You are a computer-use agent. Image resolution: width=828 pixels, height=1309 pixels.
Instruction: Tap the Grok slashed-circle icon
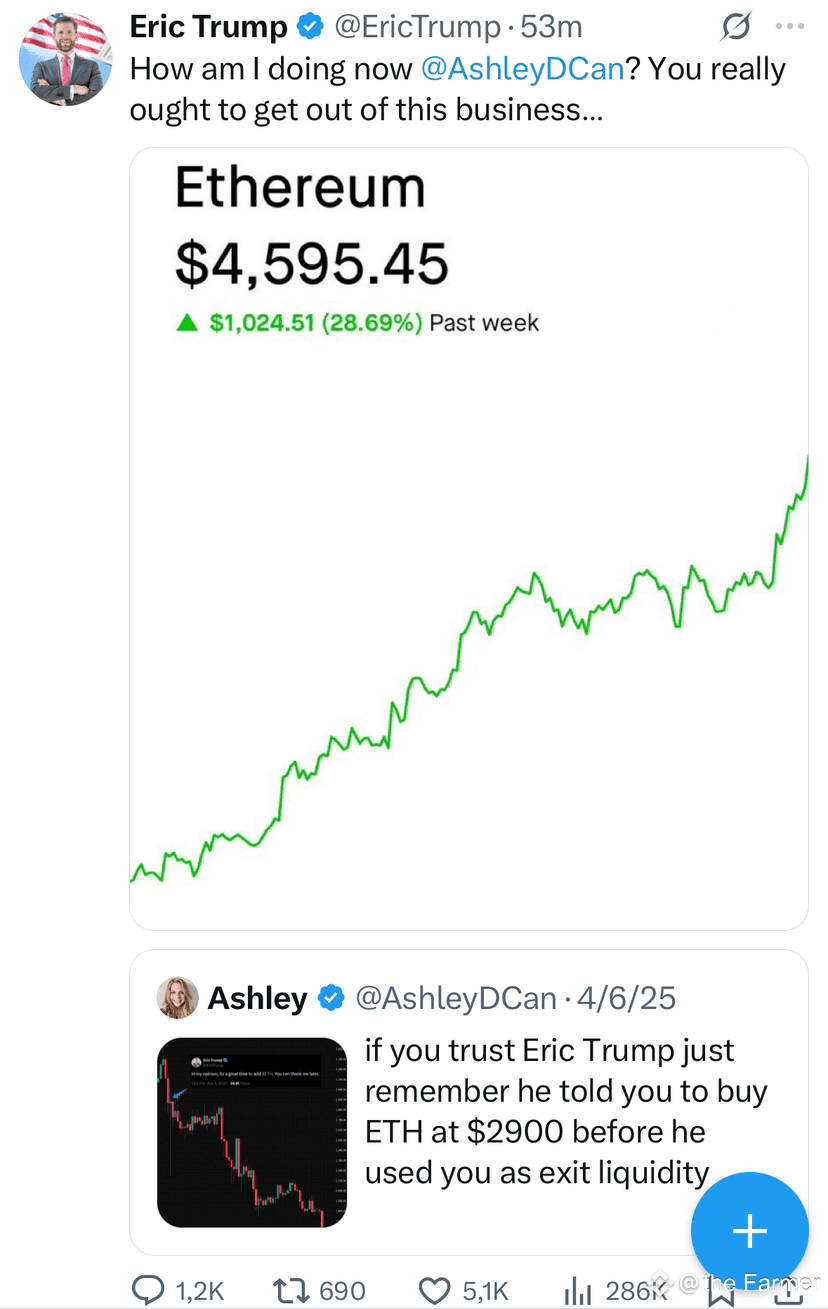coord(735,28)
